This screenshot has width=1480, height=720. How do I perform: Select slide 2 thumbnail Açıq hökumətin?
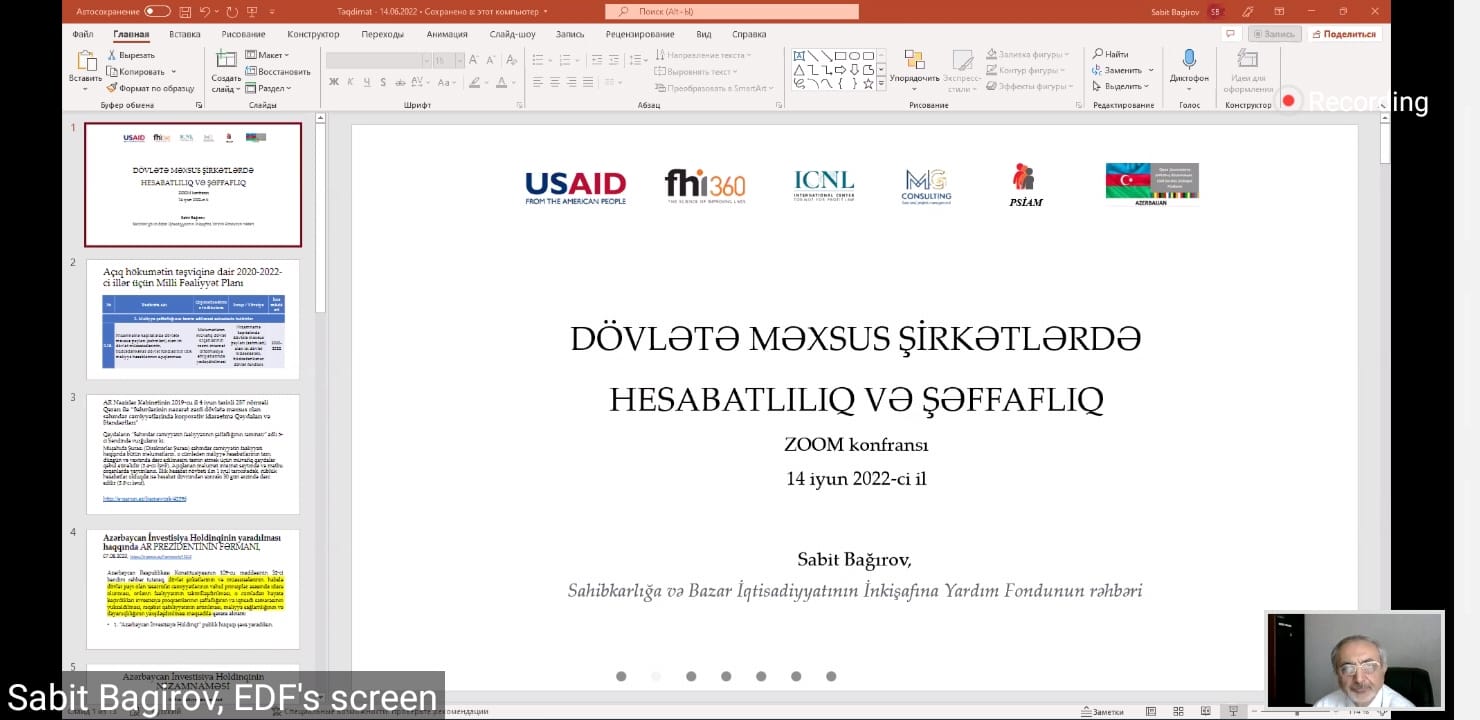193,320
